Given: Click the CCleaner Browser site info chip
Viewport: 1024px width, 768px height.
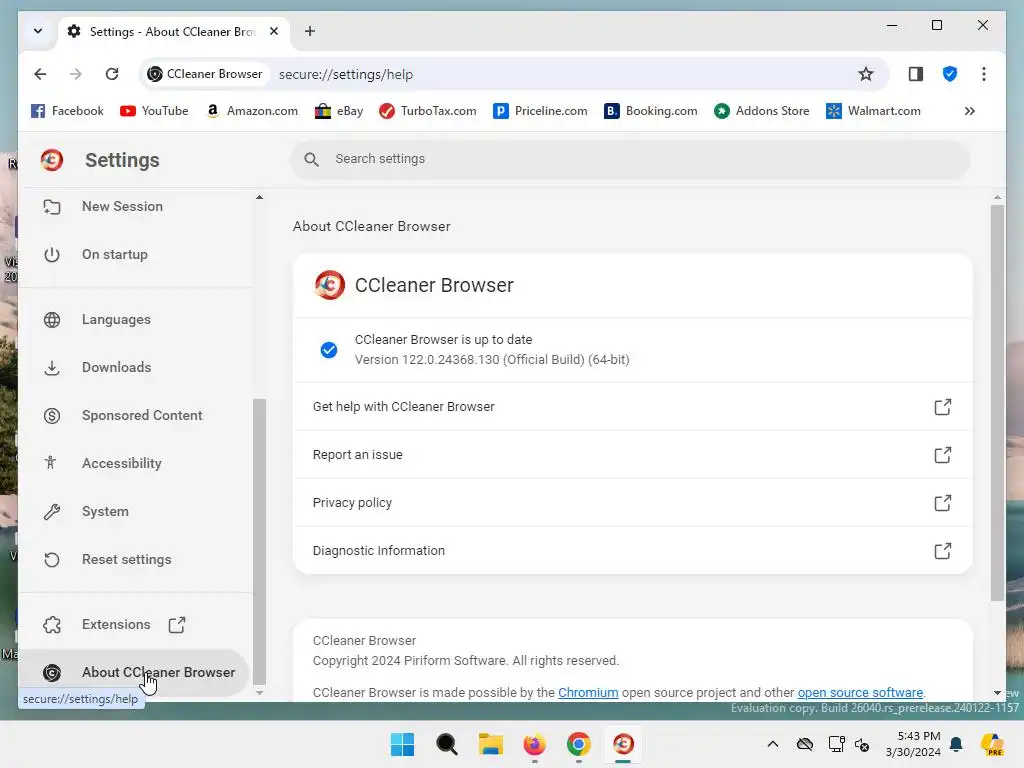Looking at the screenshot, I should [x=205, y=74].
